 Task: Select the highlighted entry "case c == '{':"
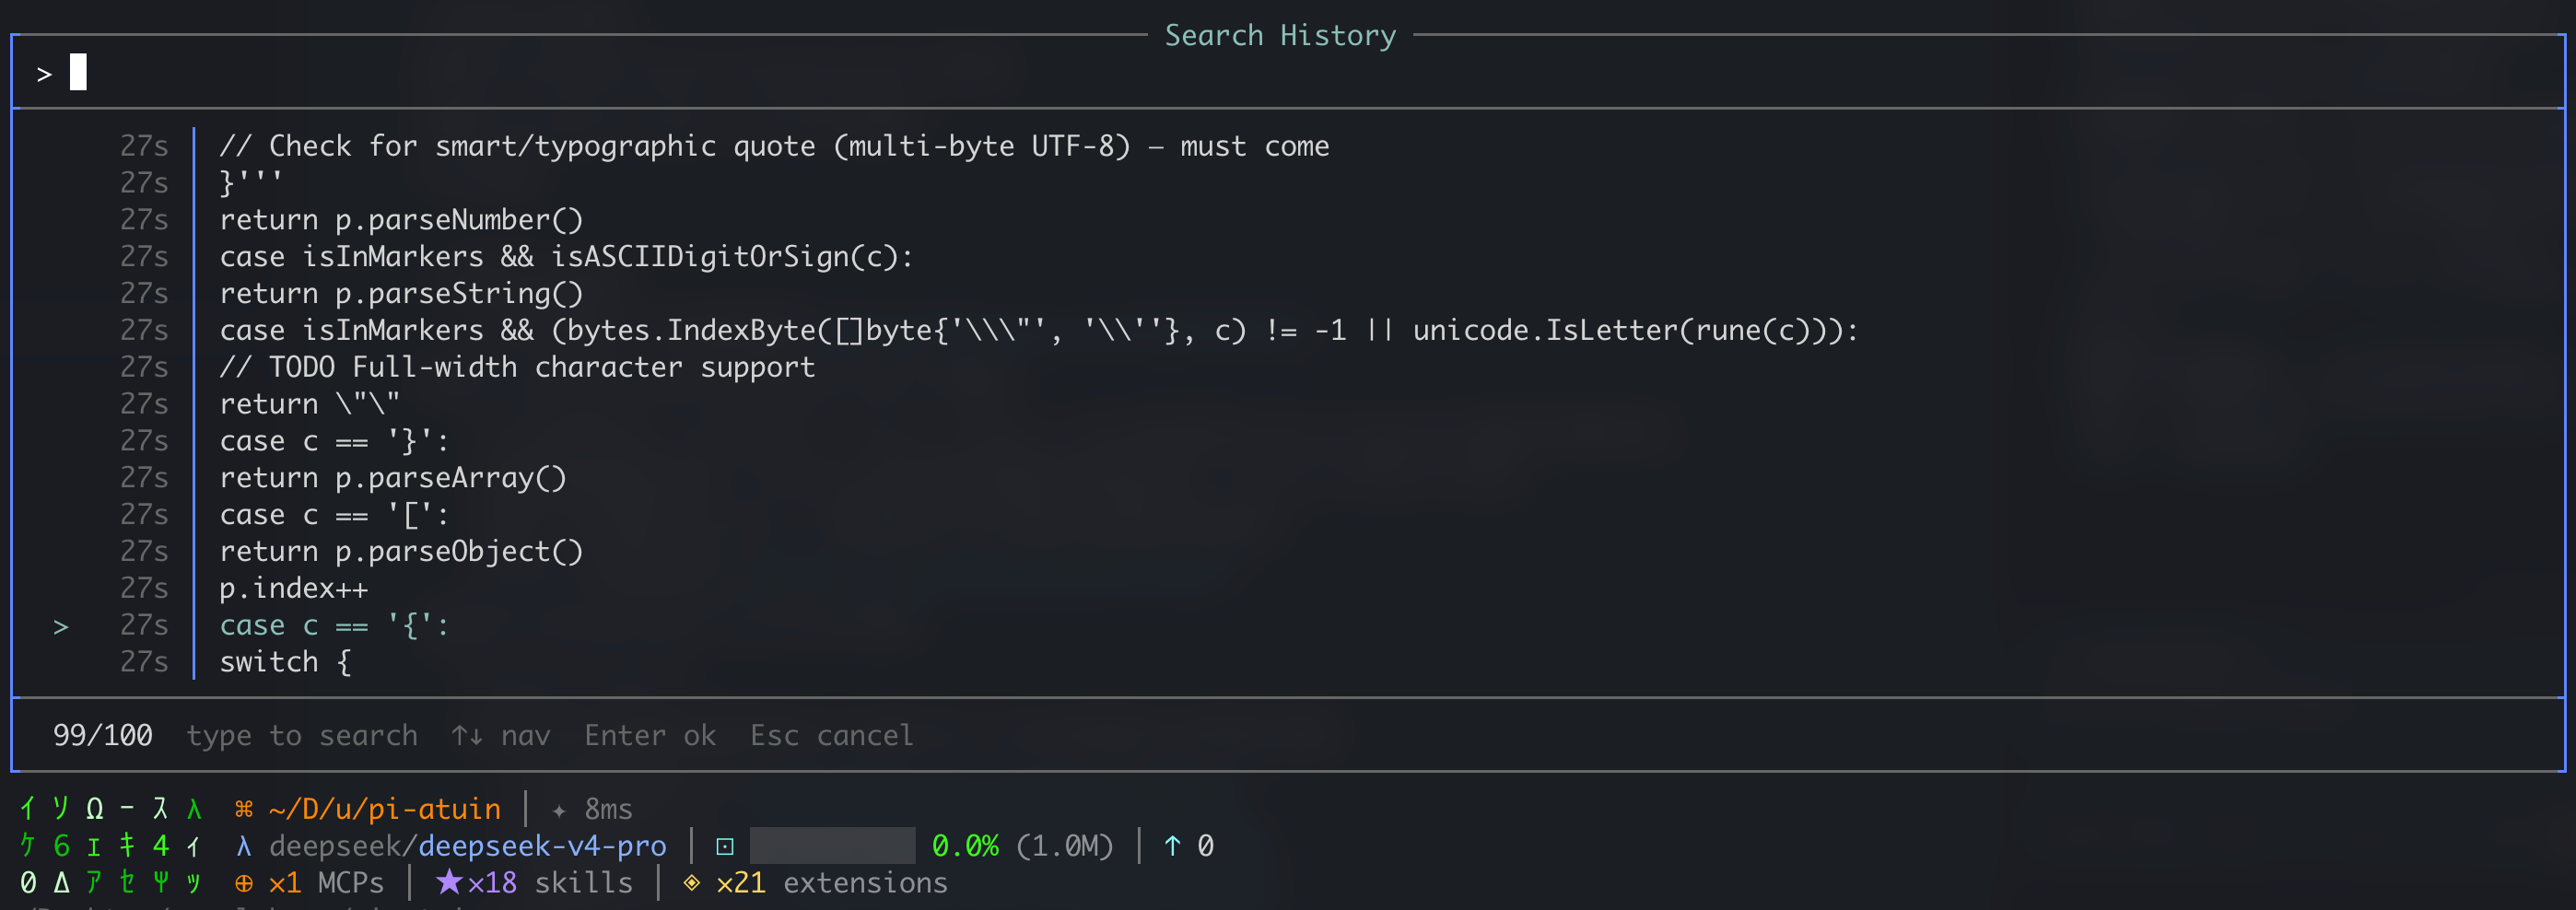334,626
